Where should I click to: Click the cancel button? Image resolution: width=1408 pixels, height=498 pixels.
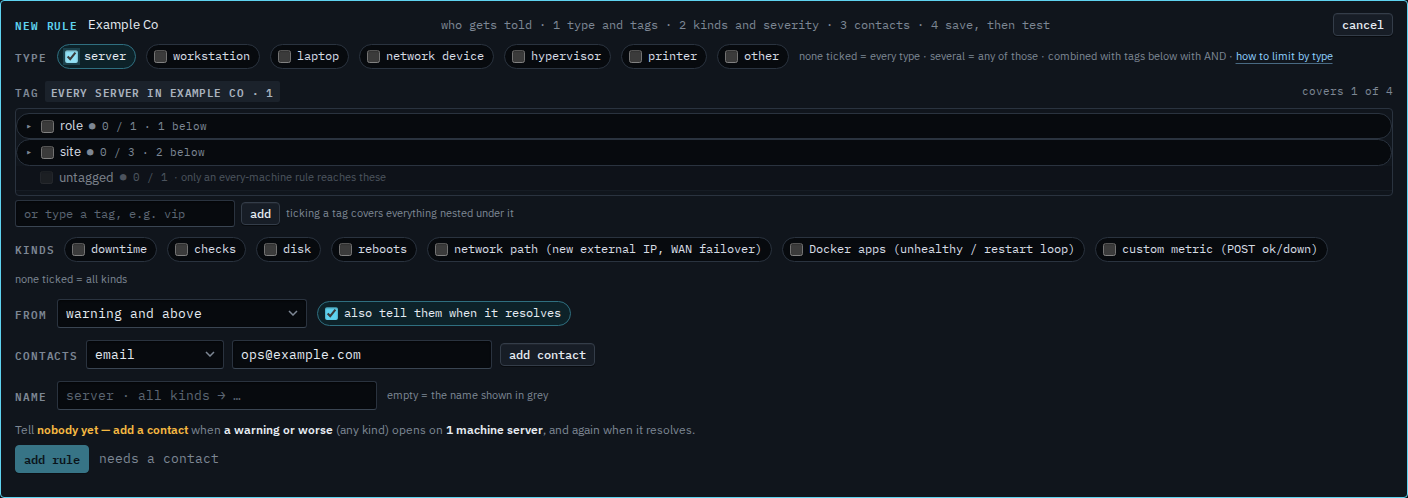tap(1362, 25)
